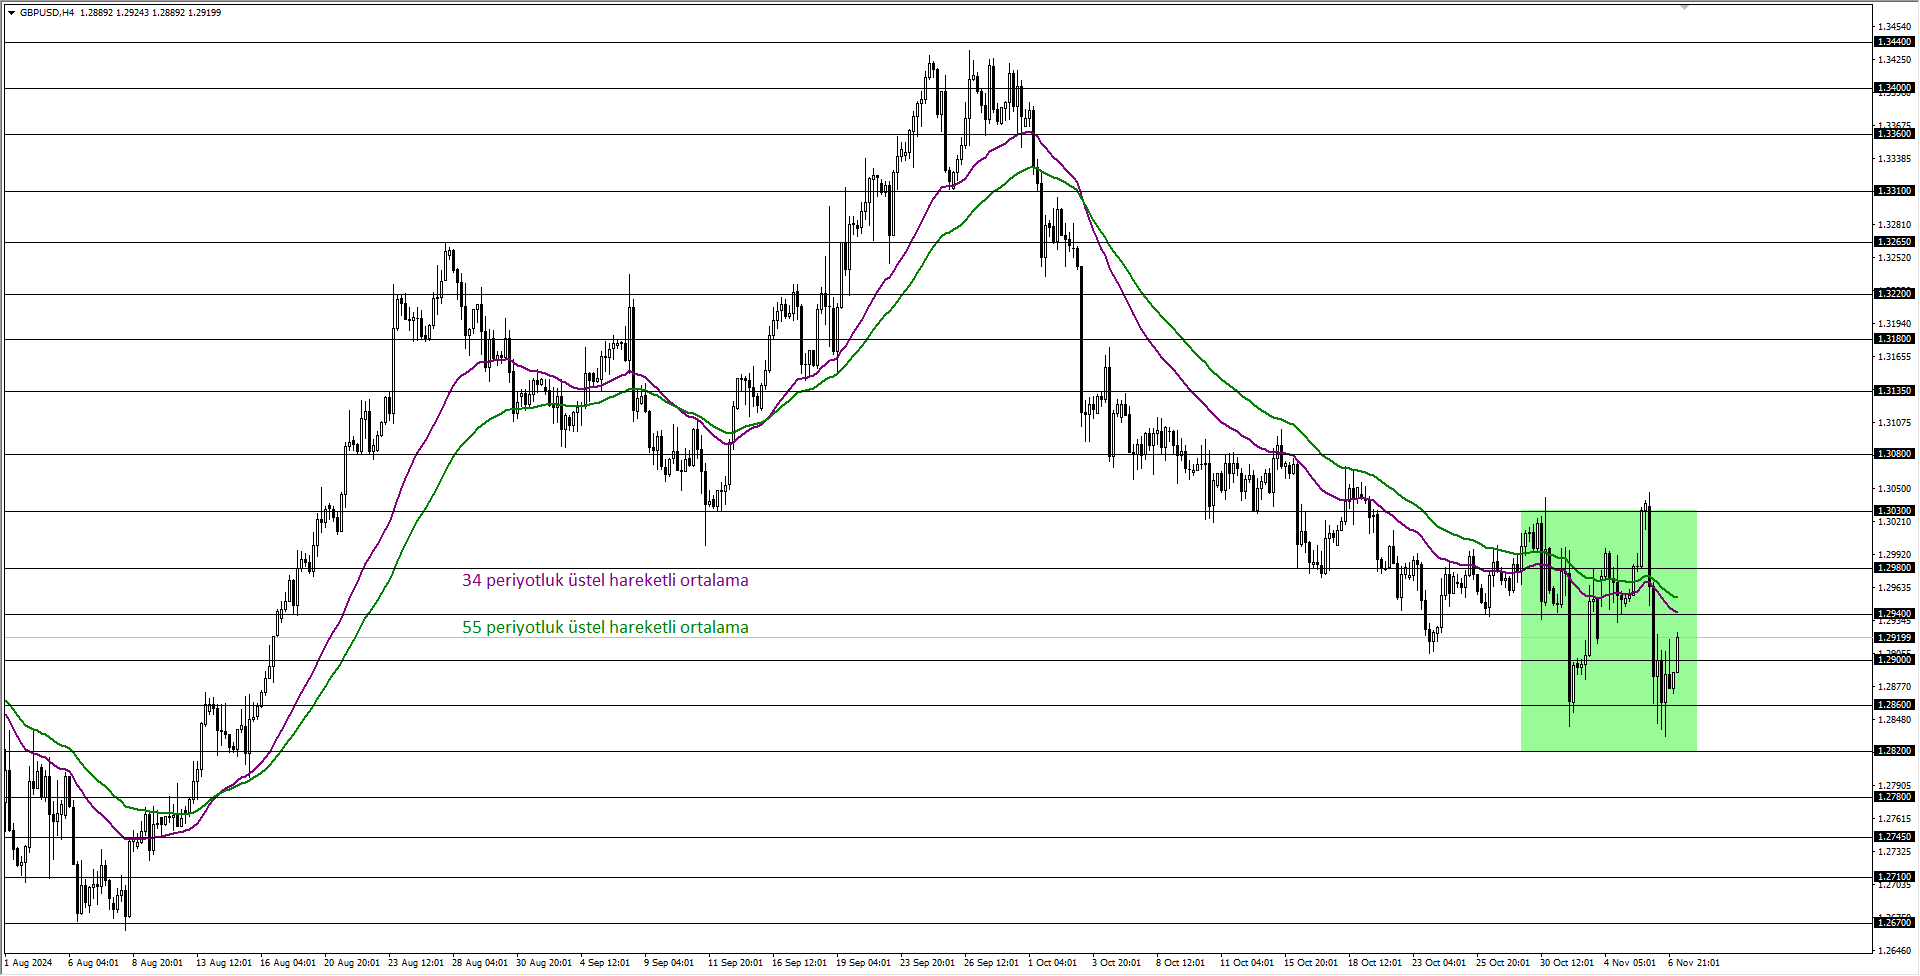This screenshot has width=1920, height=976.
Task: Click the 19 Sep 04:01 time label
Action: pyautogui.click(x=864, y=963)
